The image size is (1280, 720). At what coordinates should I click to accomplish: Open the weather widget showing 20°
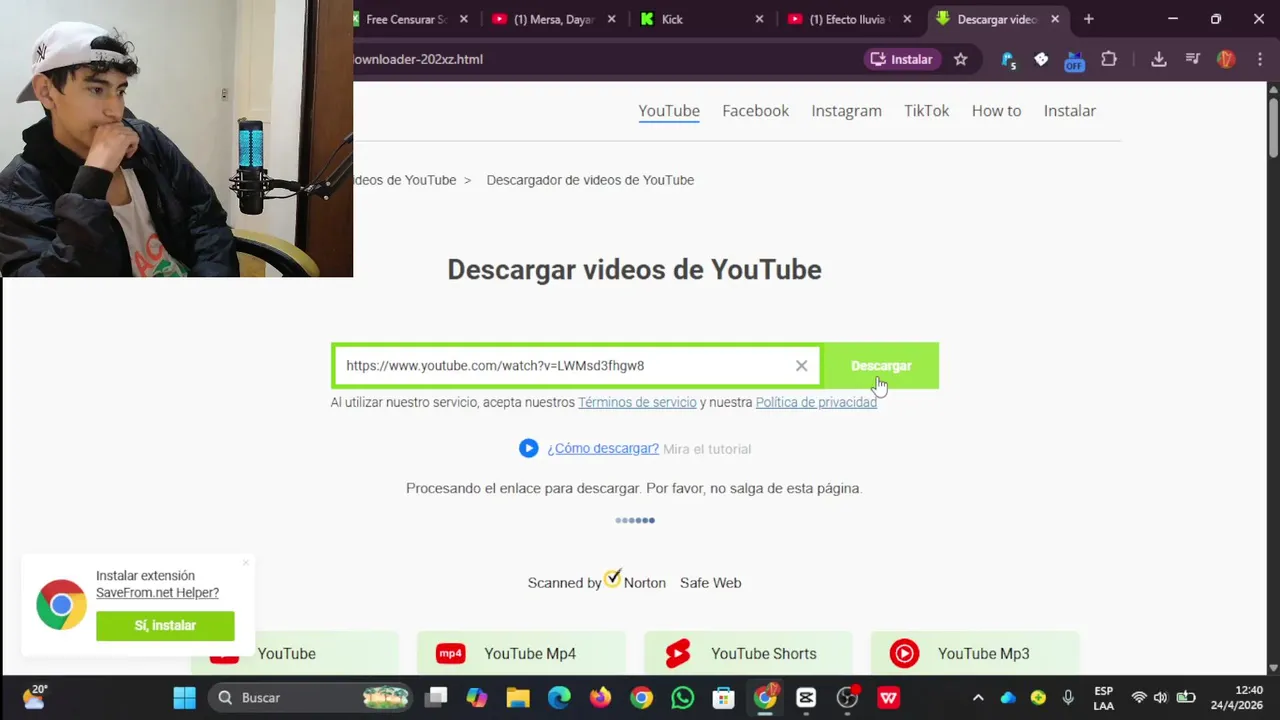pyautogui.click(x=35, y=697)
